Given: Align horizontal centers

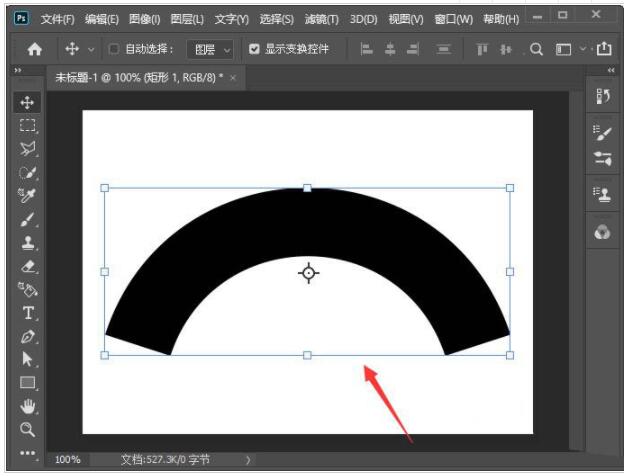Looking at the screenshot, I should click(x=390, y=49).
